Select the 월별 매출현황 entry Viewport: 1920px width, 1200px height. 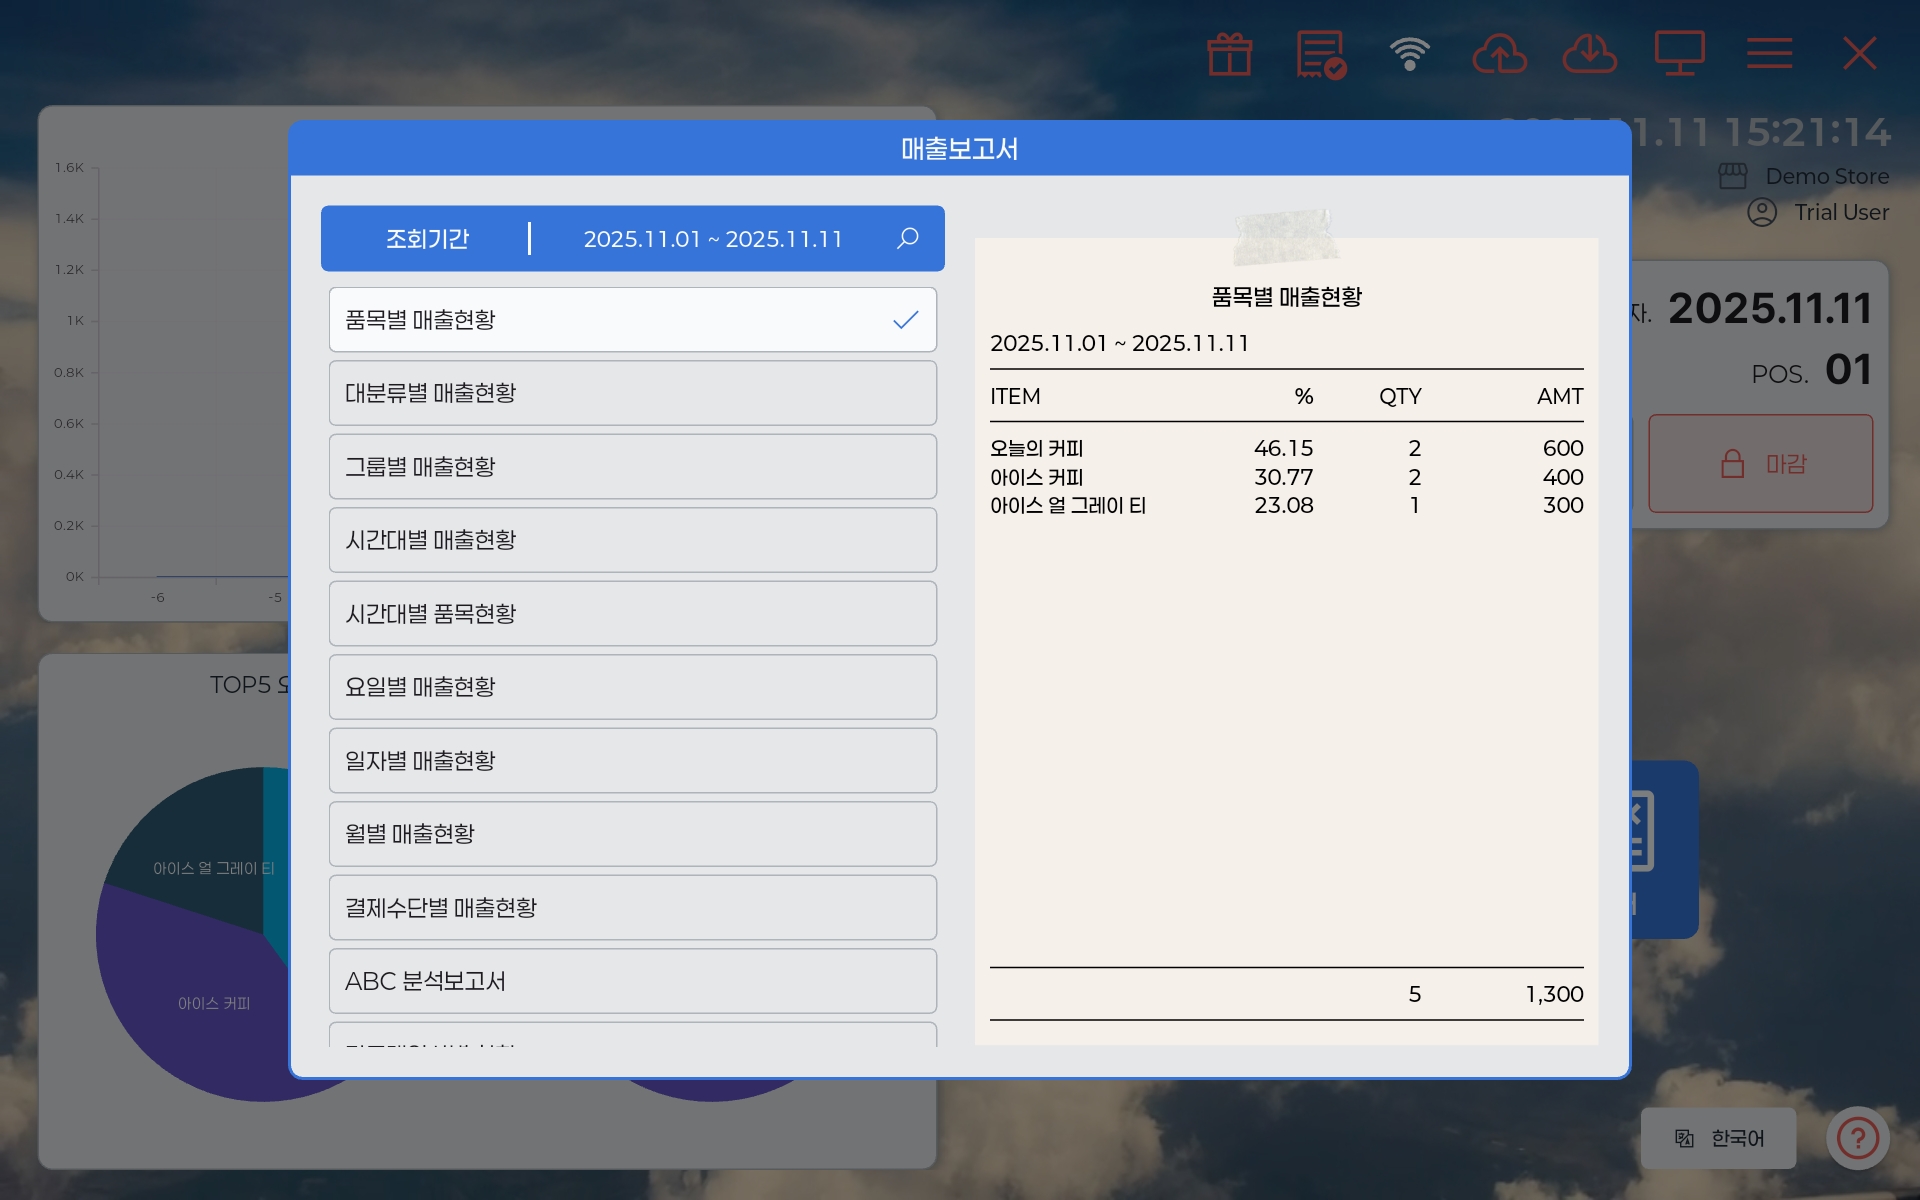coord(632,834)
